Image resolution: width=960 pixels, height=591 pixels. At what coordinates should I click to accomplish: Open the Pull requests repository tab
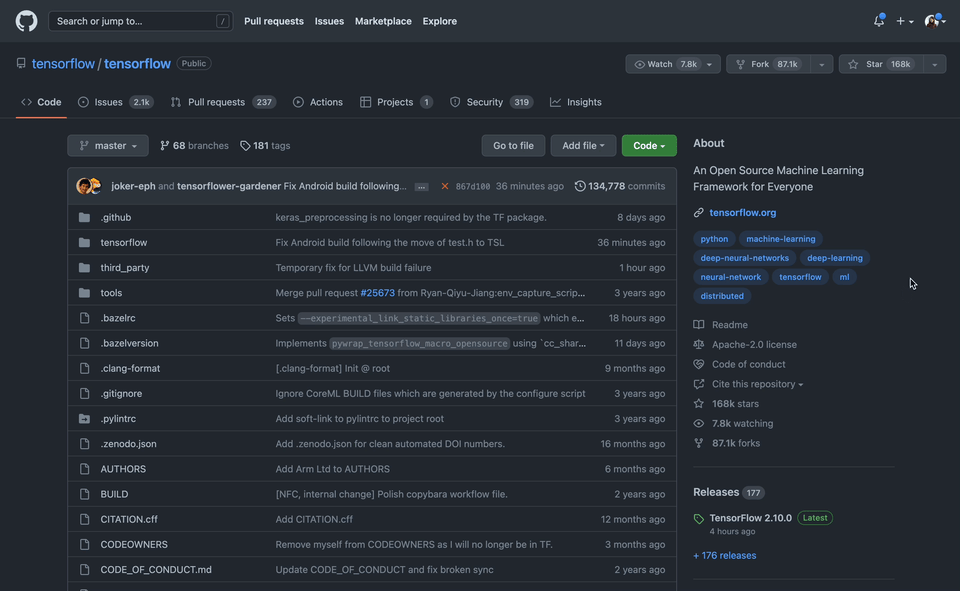coord(217,102)
